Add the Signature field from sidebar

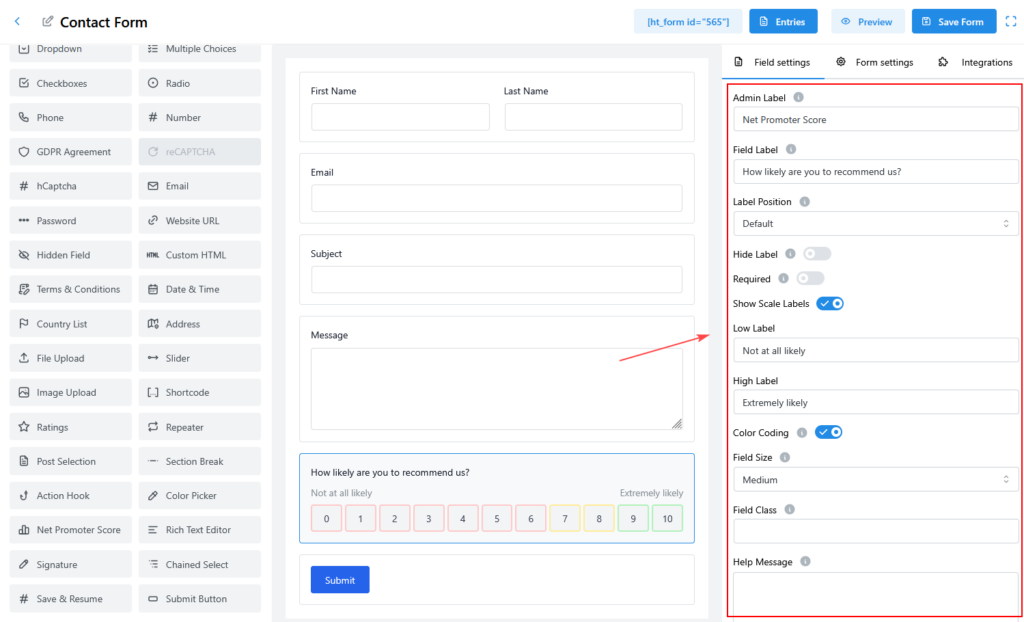point(70,564)
